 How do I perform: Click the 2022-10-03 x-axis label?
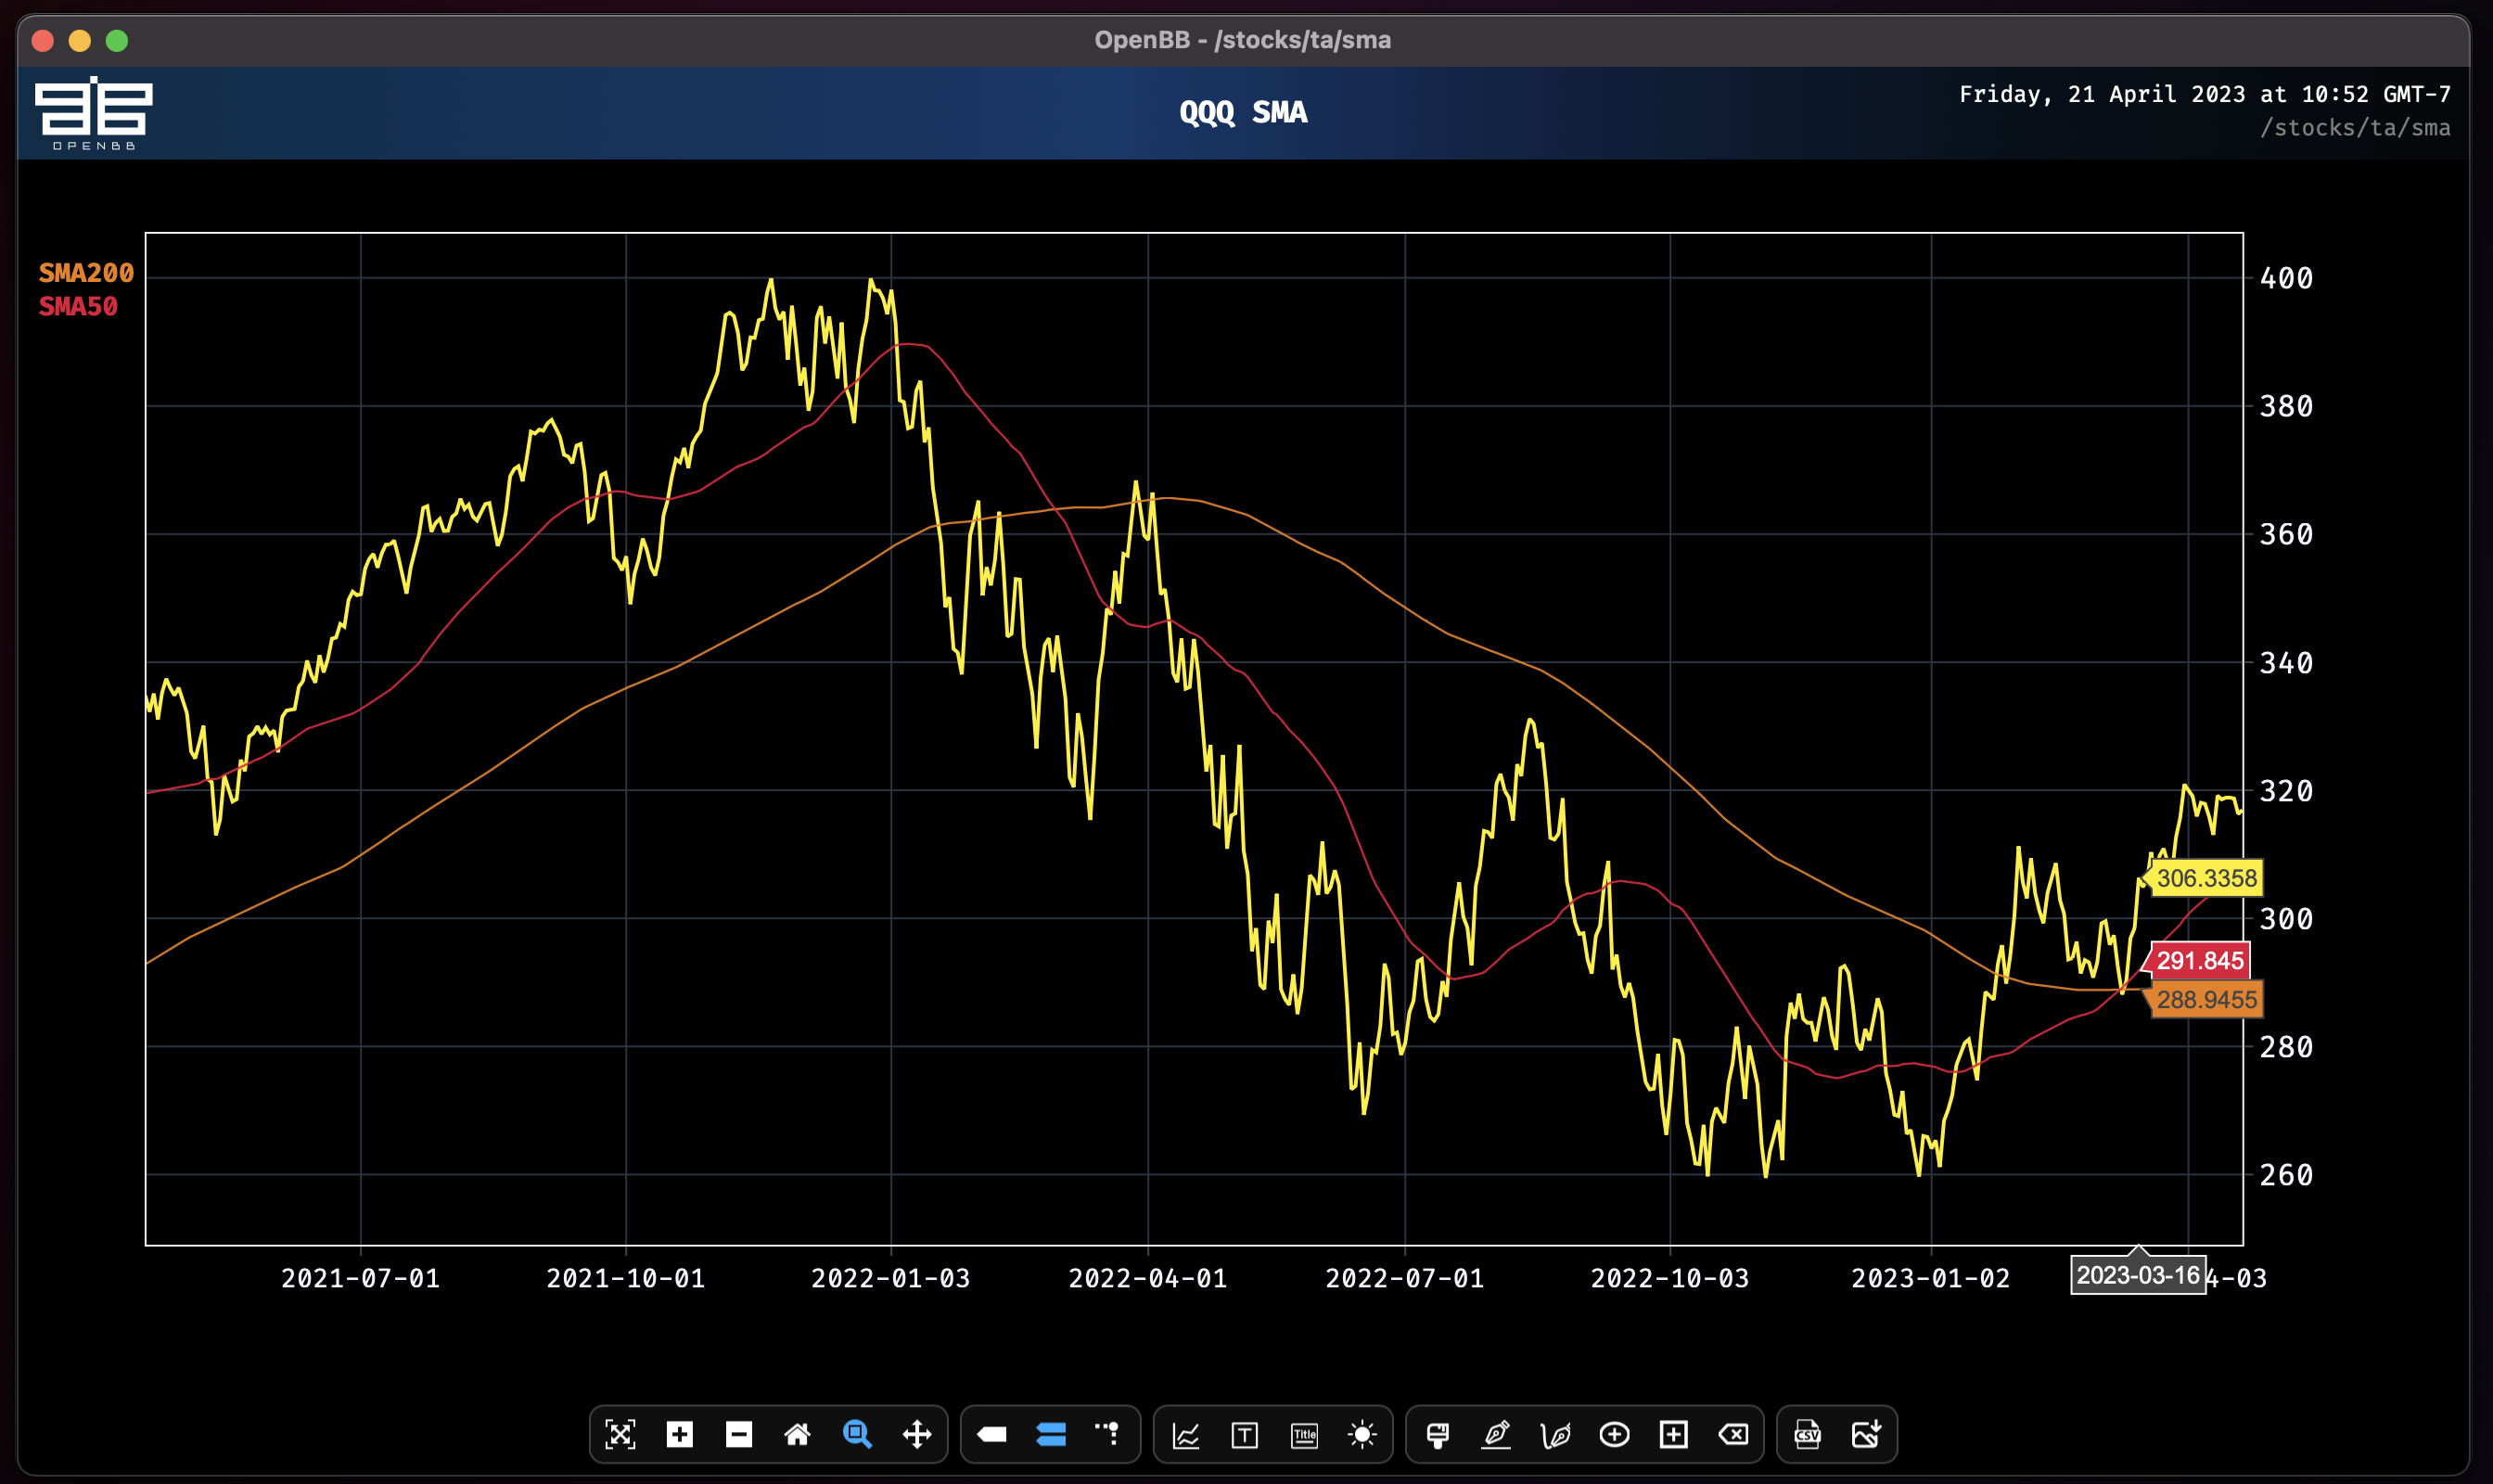(x=1670, y=1278)
